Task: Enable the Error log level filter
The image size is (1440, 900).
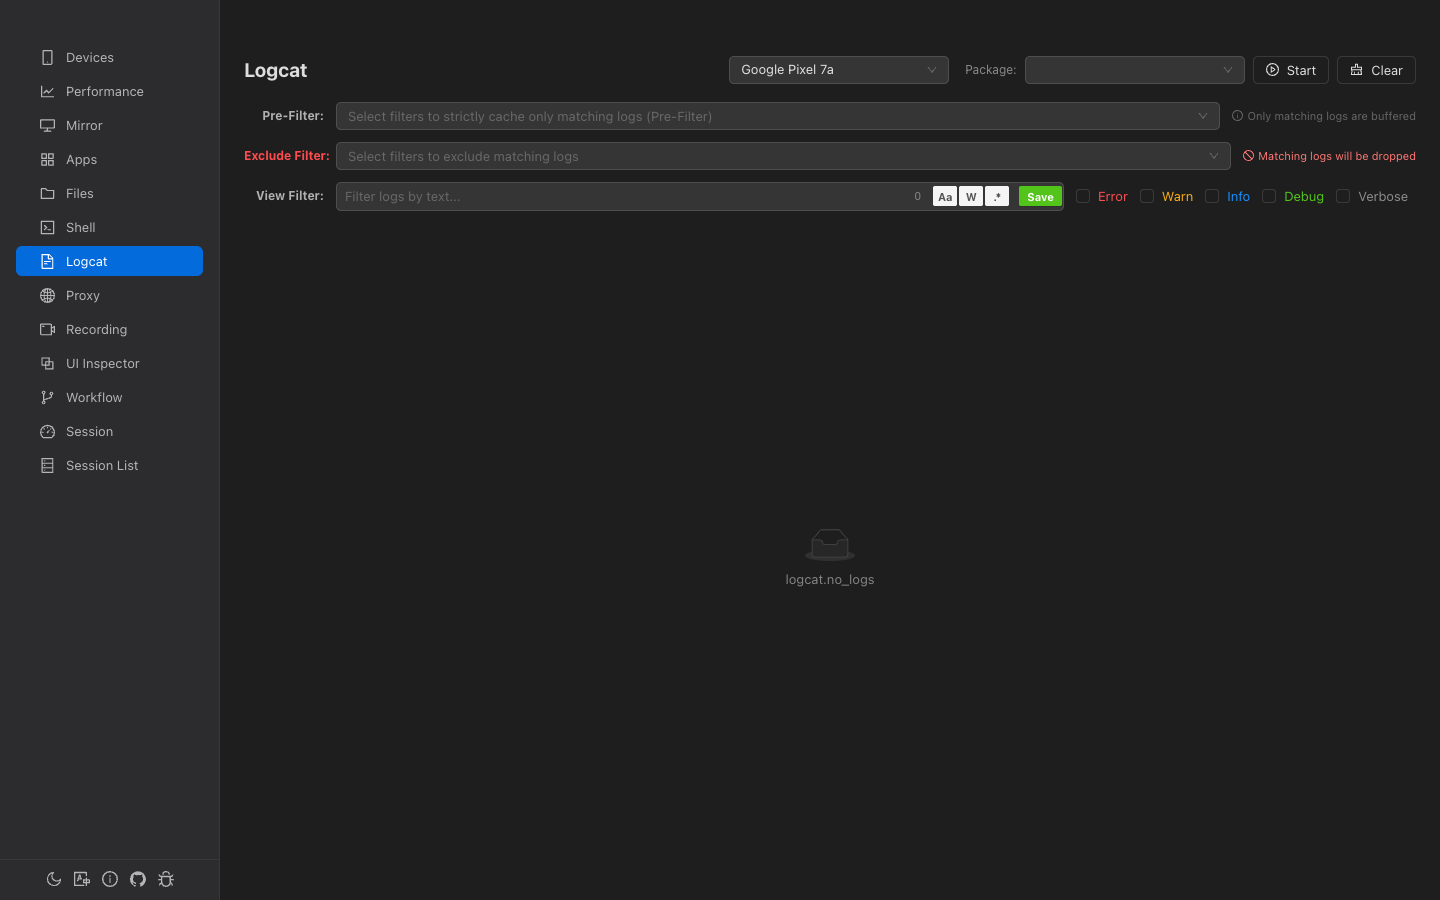Action: pyautogui.click(x=1083, y=196)
